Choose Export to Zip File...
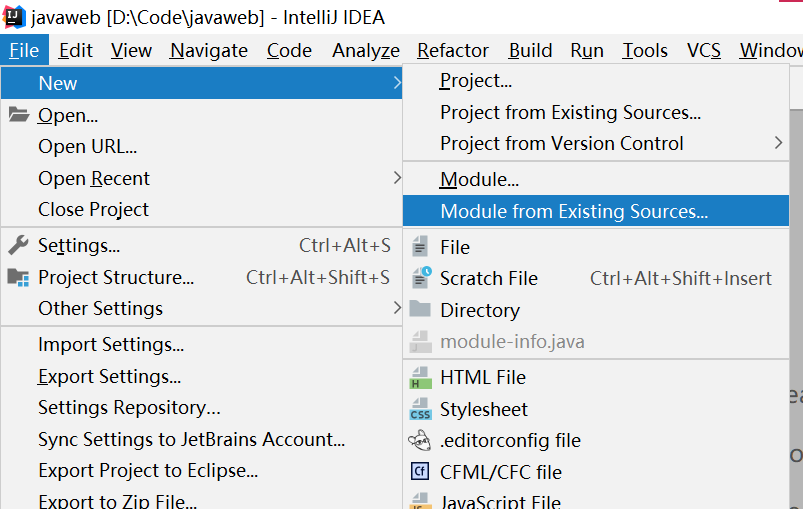Viewport: 803px width, 509px height. (x=201, y=499)
